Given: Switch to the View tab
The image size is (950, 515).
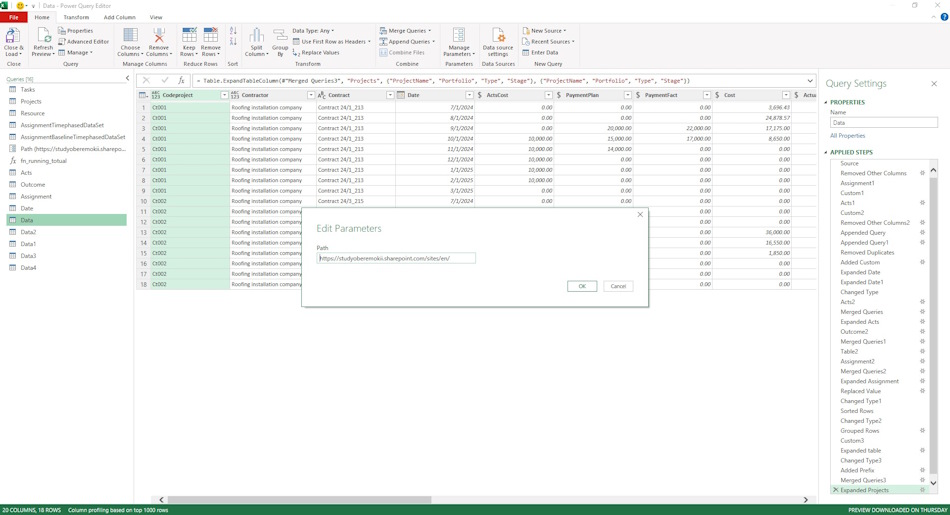Looking at the screenshot, I should (x=156, y=18).
